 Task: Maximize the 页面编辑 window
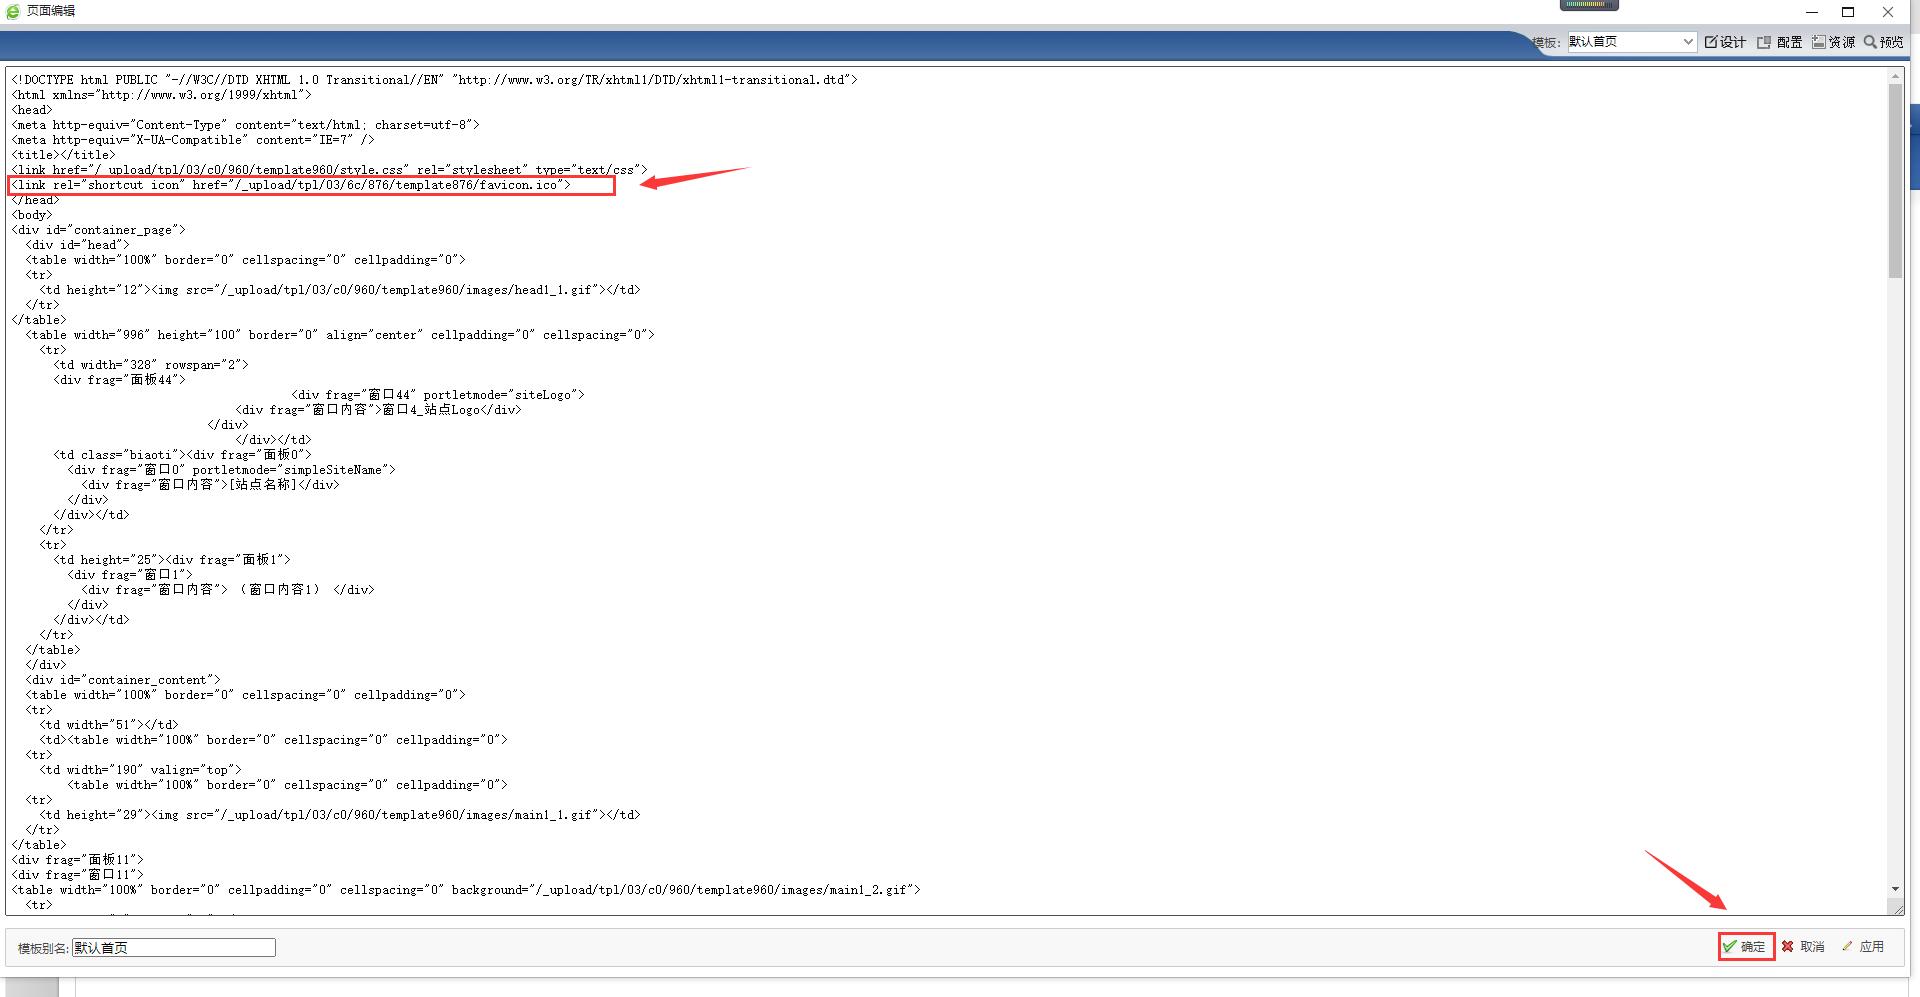pos(1848,12)
